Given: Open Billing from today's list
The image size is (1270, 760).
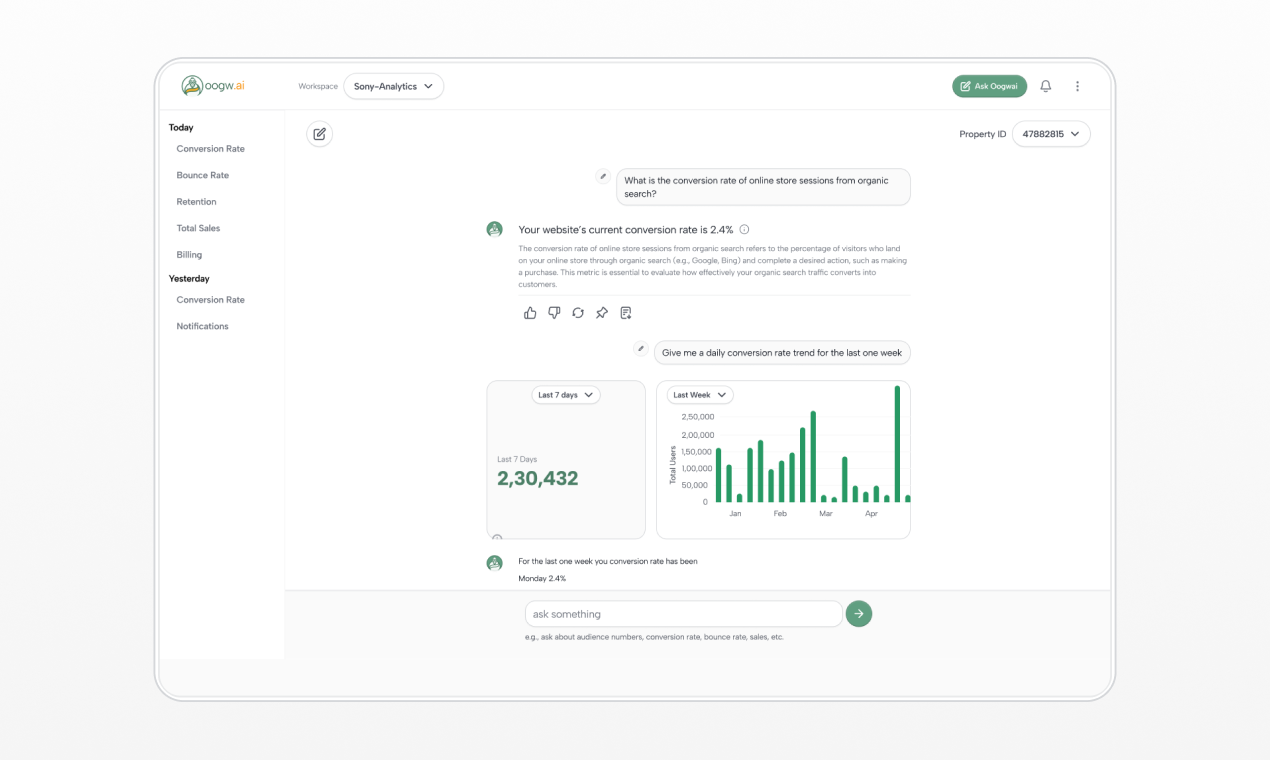Looking at the screenshot, I should pyautogui.click(x=189, y=254).
